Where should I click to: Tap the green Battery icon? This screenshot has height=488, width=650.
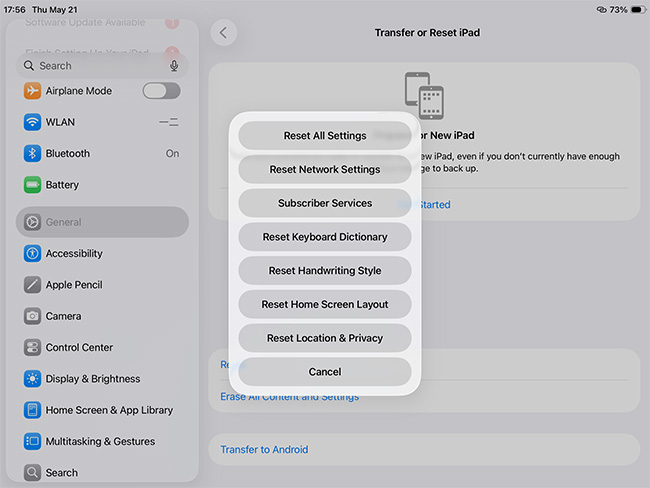pyautogui.click(x=32, y=185)
